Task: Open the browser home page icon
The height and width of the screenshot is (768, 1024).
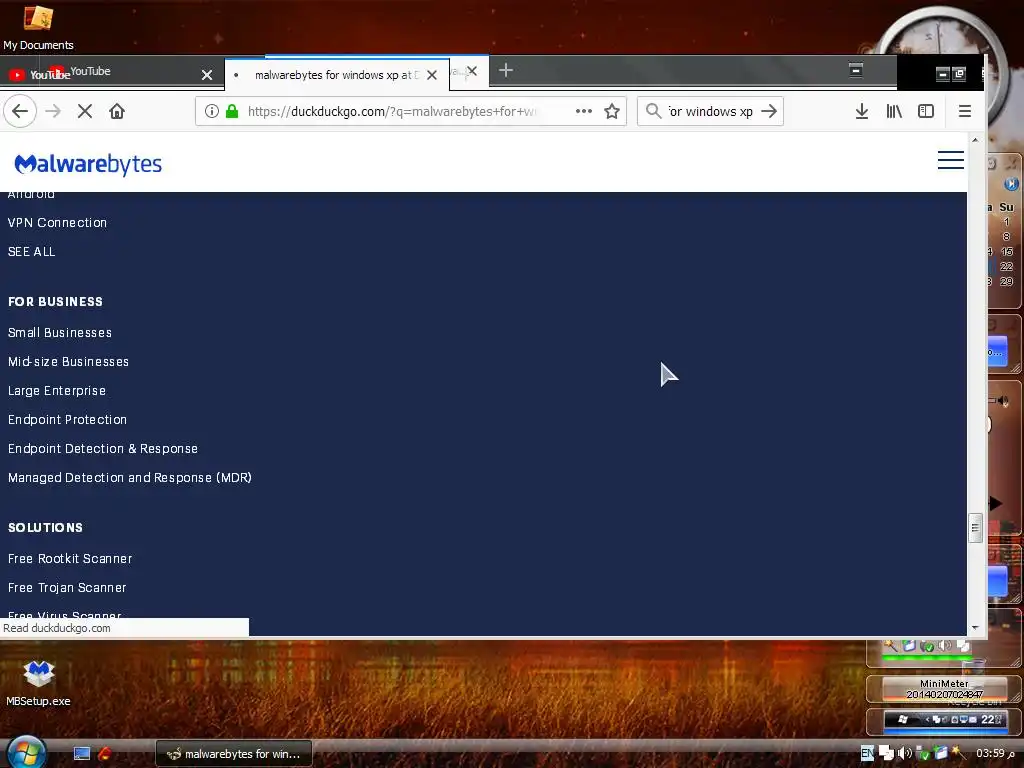Action: [117, 111]
